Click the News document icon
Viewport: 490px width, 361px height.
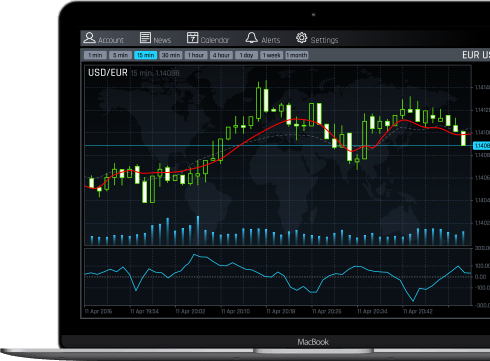[x=145, y=37]
